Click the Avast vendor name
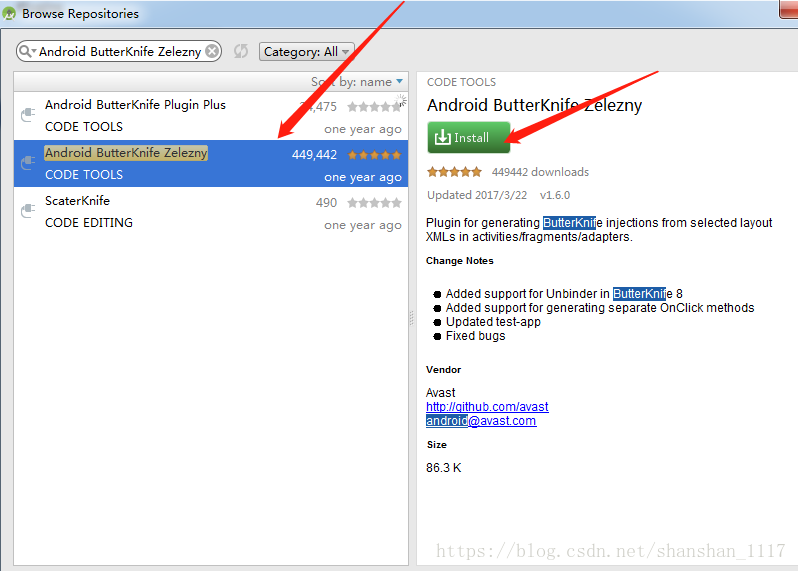This screenshot has width=798, height=571. tap(440, 393)
